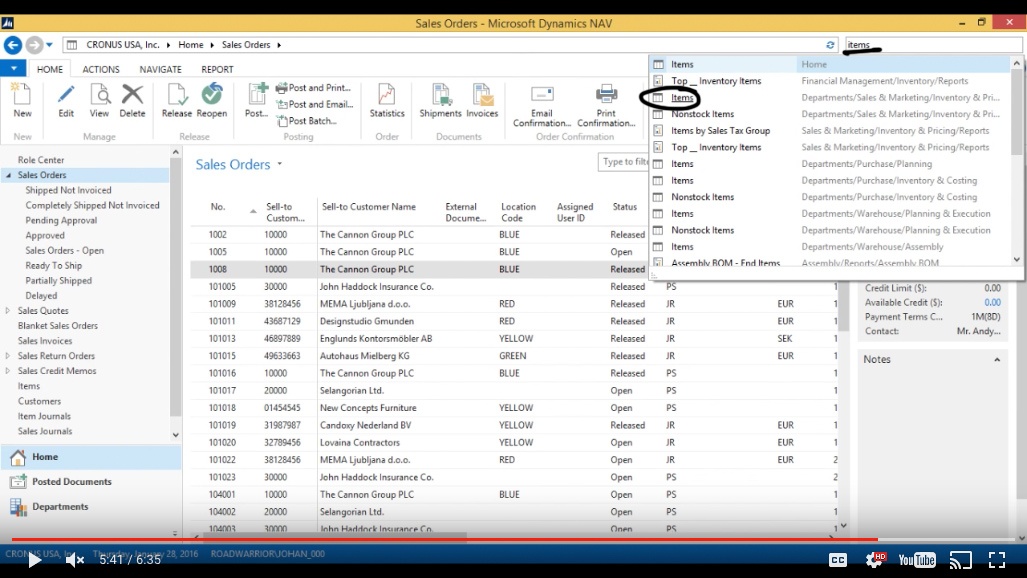Click CRONUS USA, Inc. in address bar

pos(123,45)
